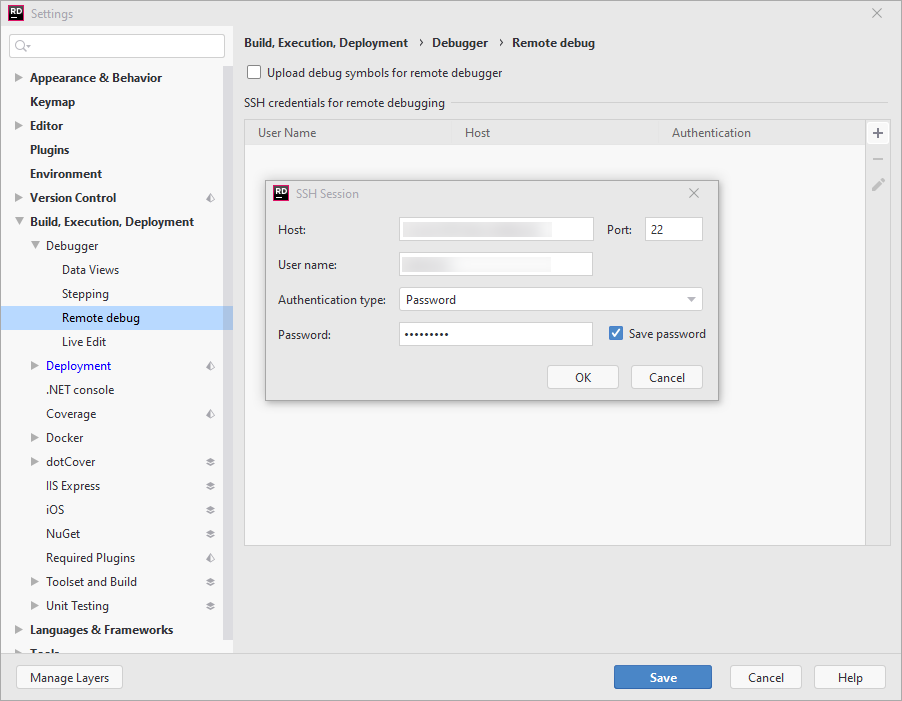Click the plugin icon beside dotCover

209,461
